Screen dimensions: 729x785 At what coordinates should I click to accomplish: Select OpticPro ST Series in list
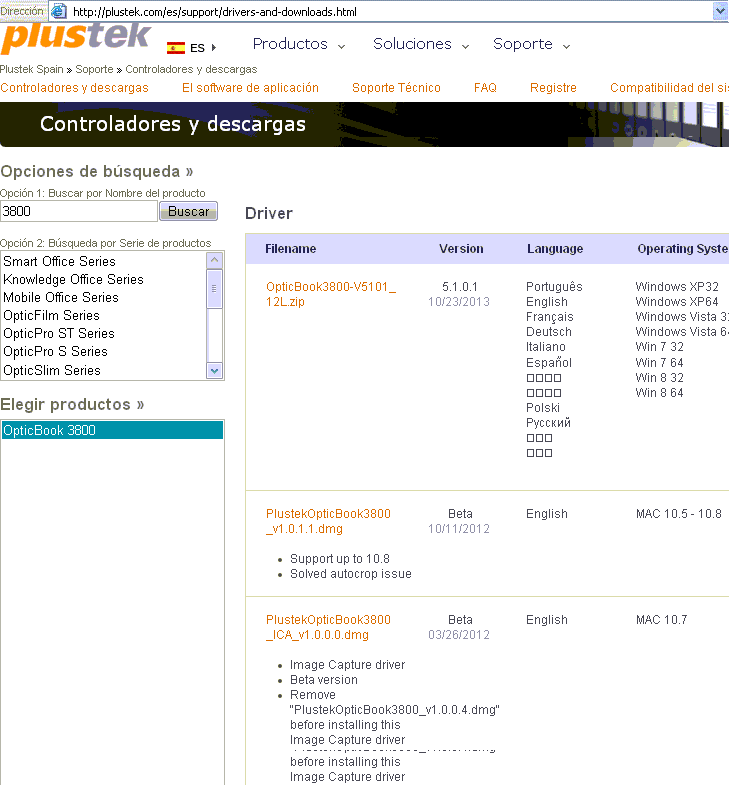[104, 333]
